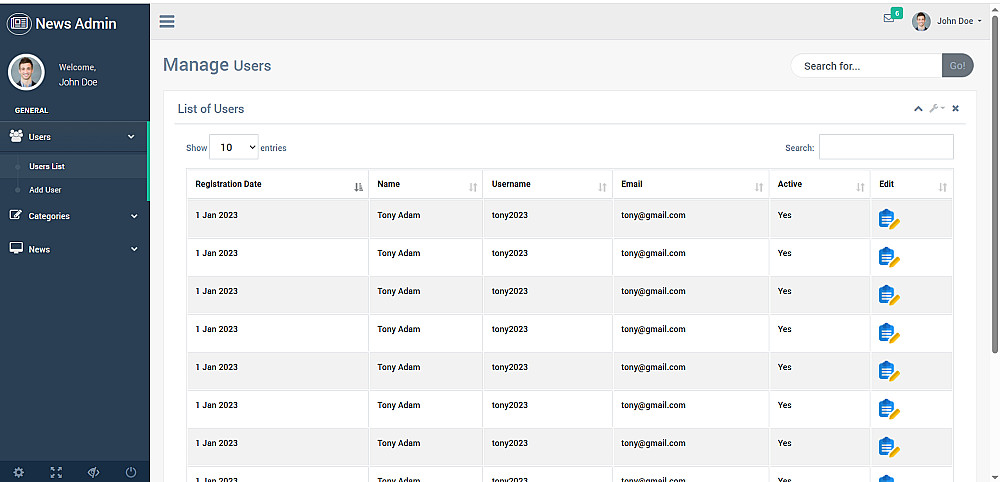Viewport: 1000px width, 482px height.
Task: Open the mail envelope notifications
Action: (889, 18)
